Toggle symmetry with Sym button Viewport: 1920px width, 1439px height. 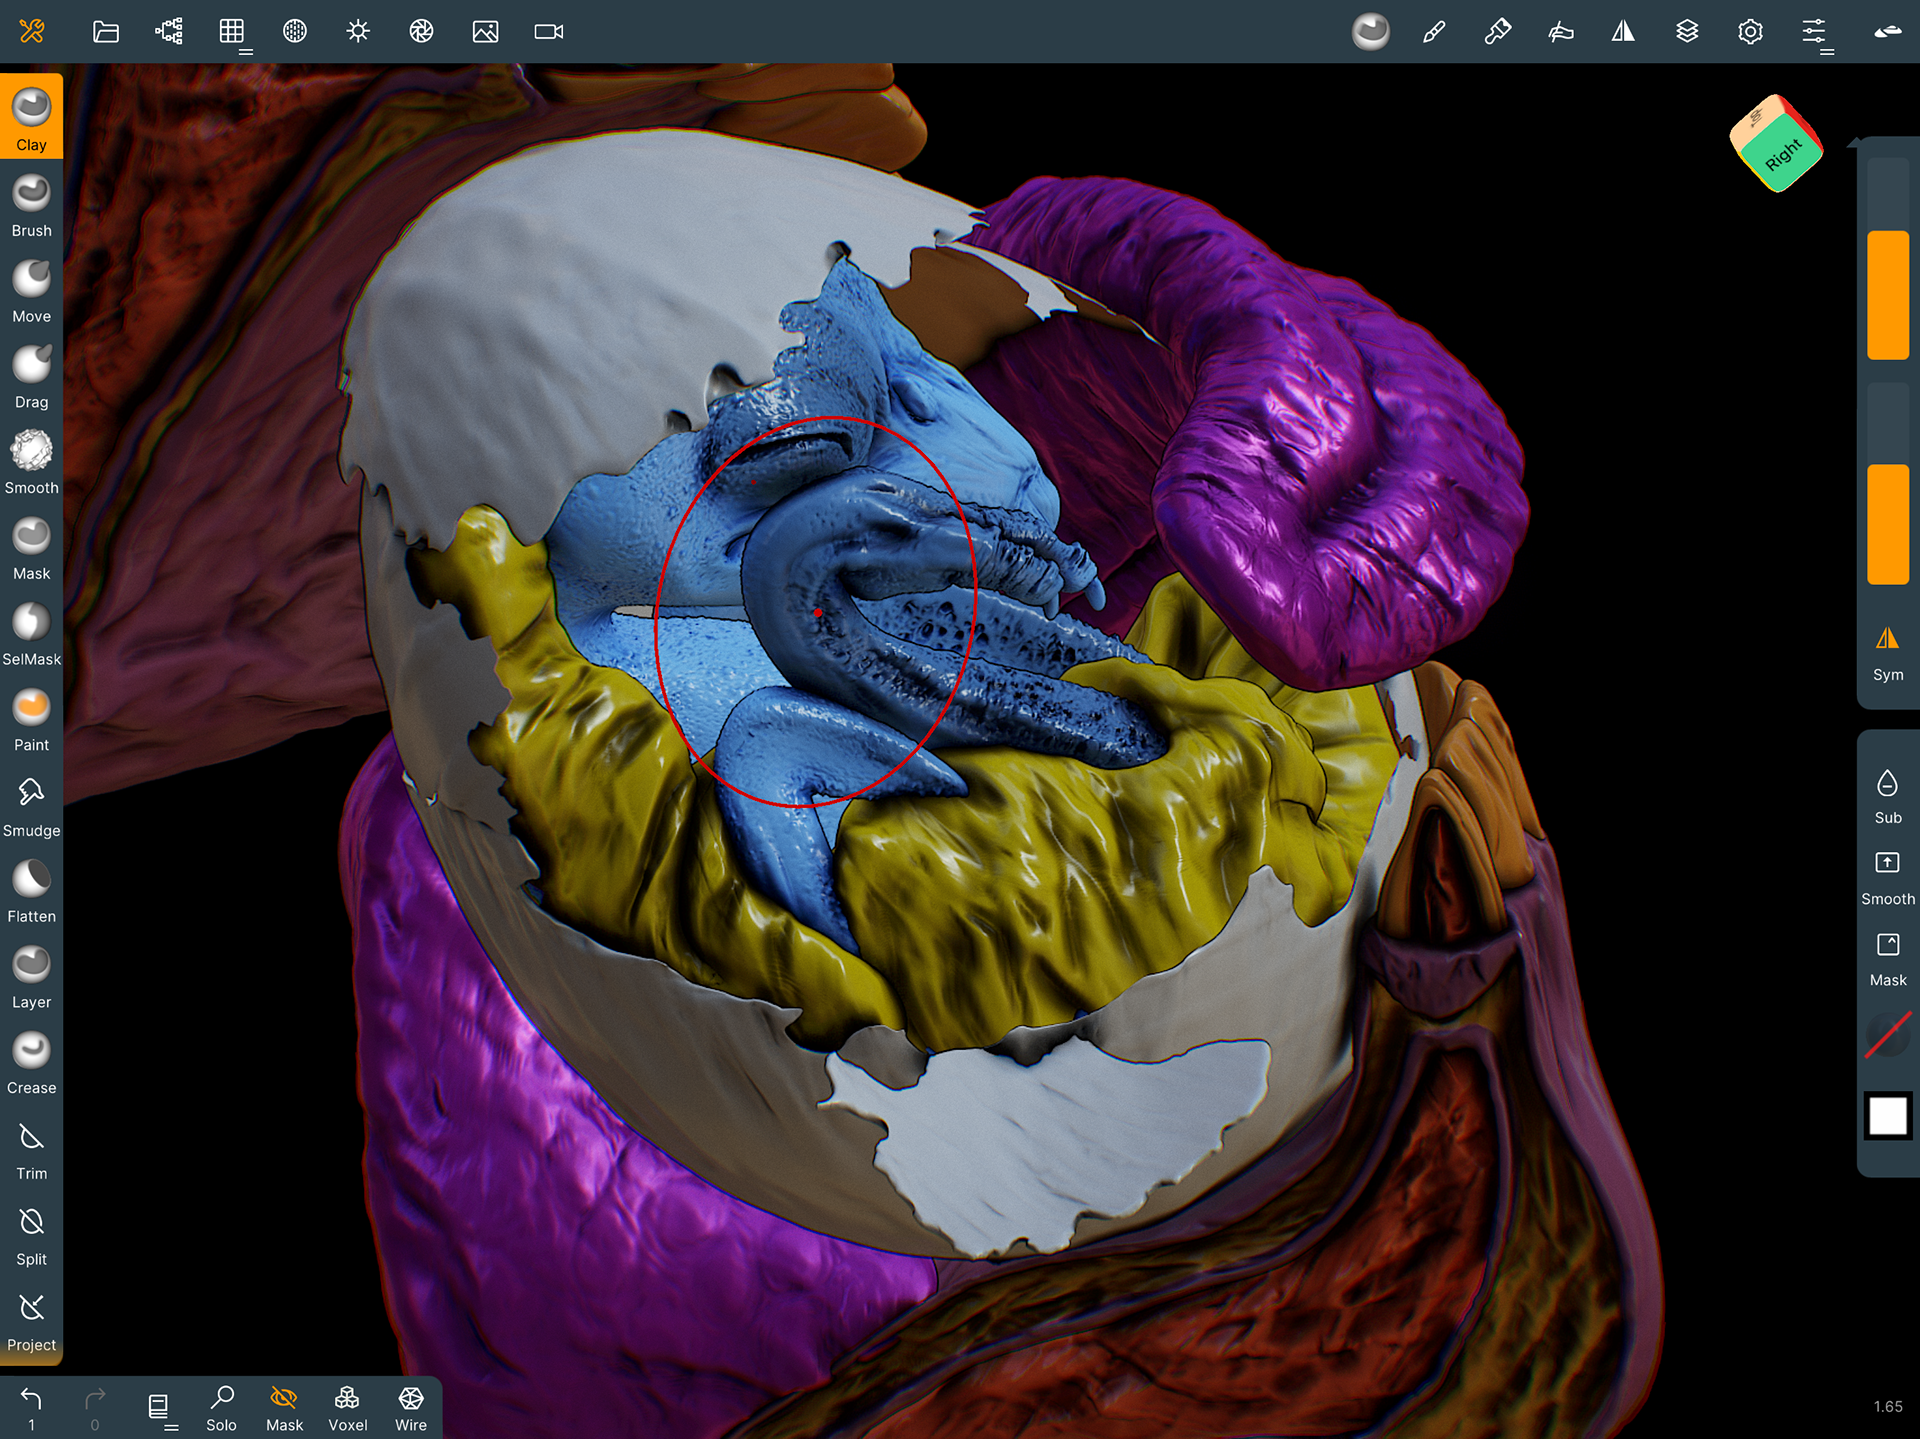click(x=1887, y=651)
